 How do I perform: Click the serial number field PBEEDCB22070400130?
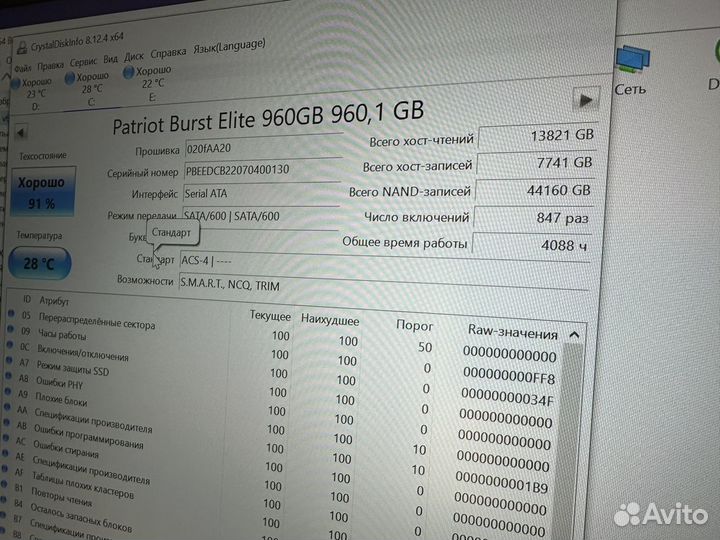(263, 170)
